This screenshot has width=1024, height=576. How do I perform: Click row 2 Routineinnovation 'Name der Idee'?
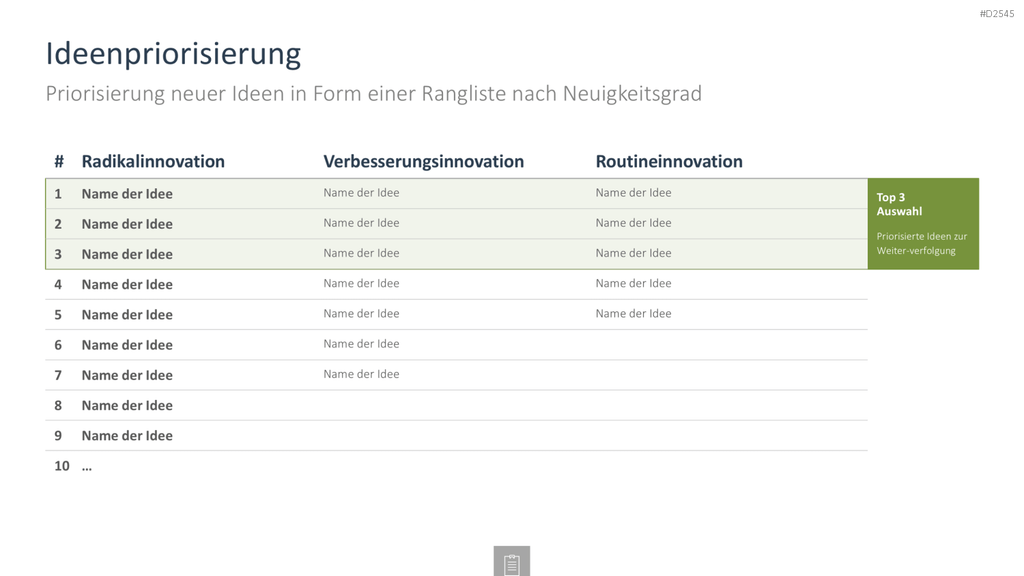(633, 223)
